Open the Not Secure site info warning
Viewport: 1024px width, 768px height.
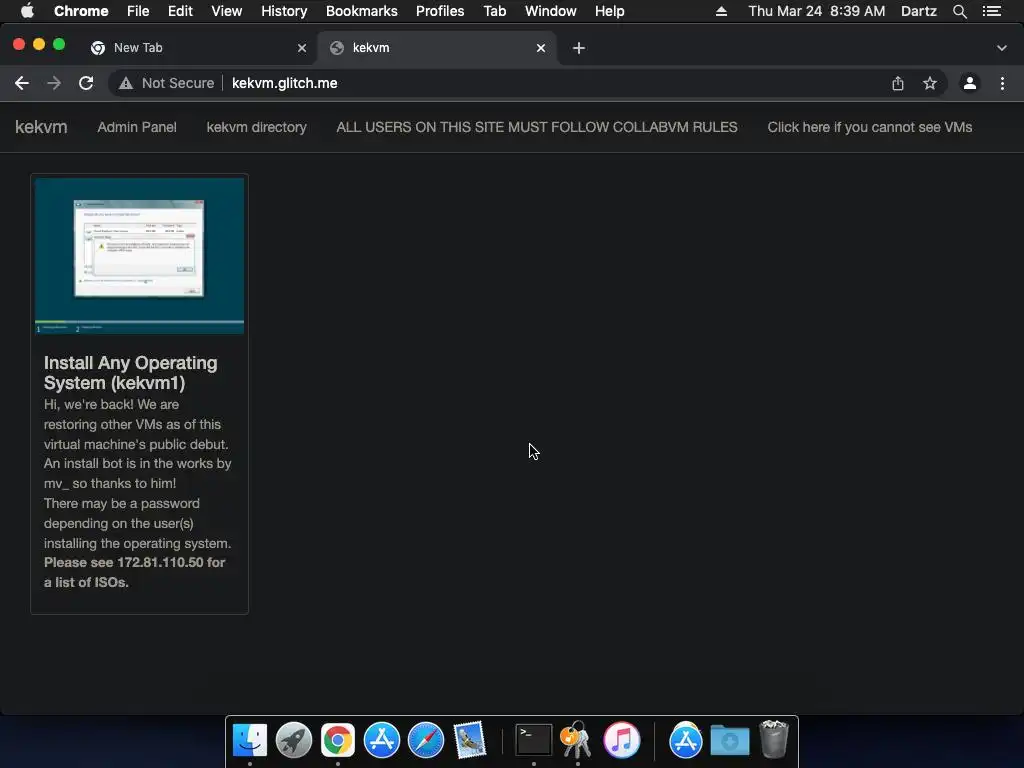point(167,83)
